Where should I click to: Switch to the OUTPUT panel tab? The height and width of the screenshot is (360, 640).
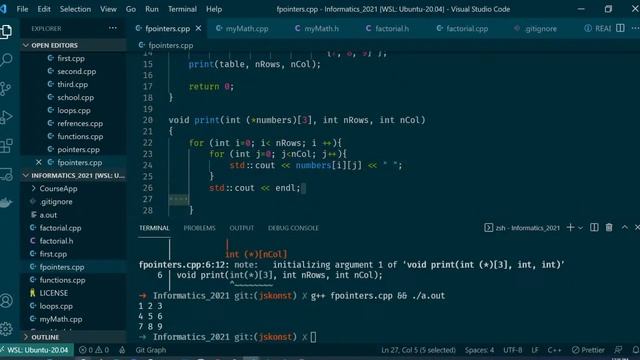[242, 228]
